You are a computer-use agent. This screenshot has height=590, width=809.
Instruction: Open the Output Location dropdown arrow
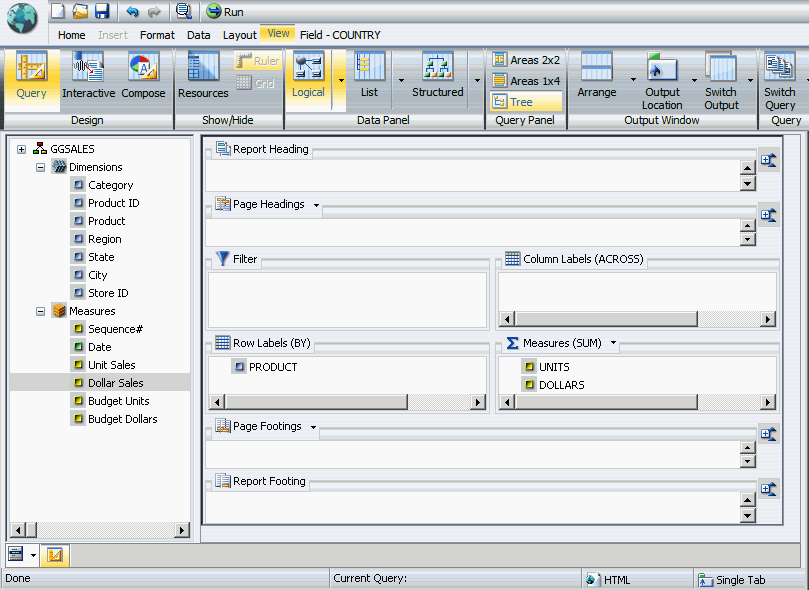pos(694,80)
